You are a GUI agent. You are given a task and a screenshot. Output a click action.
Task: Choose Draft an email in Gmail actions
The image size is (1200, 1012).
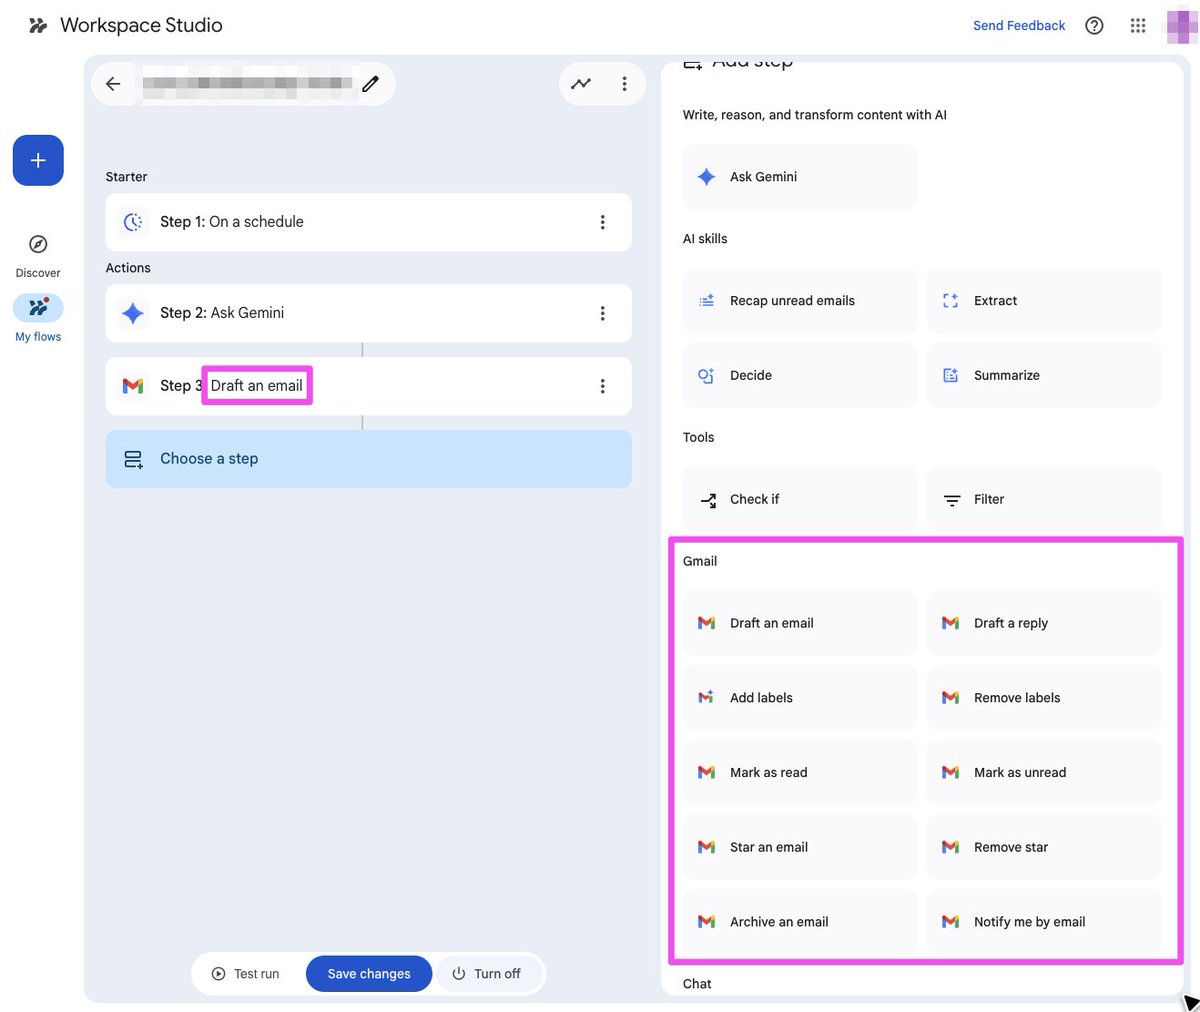800,623
